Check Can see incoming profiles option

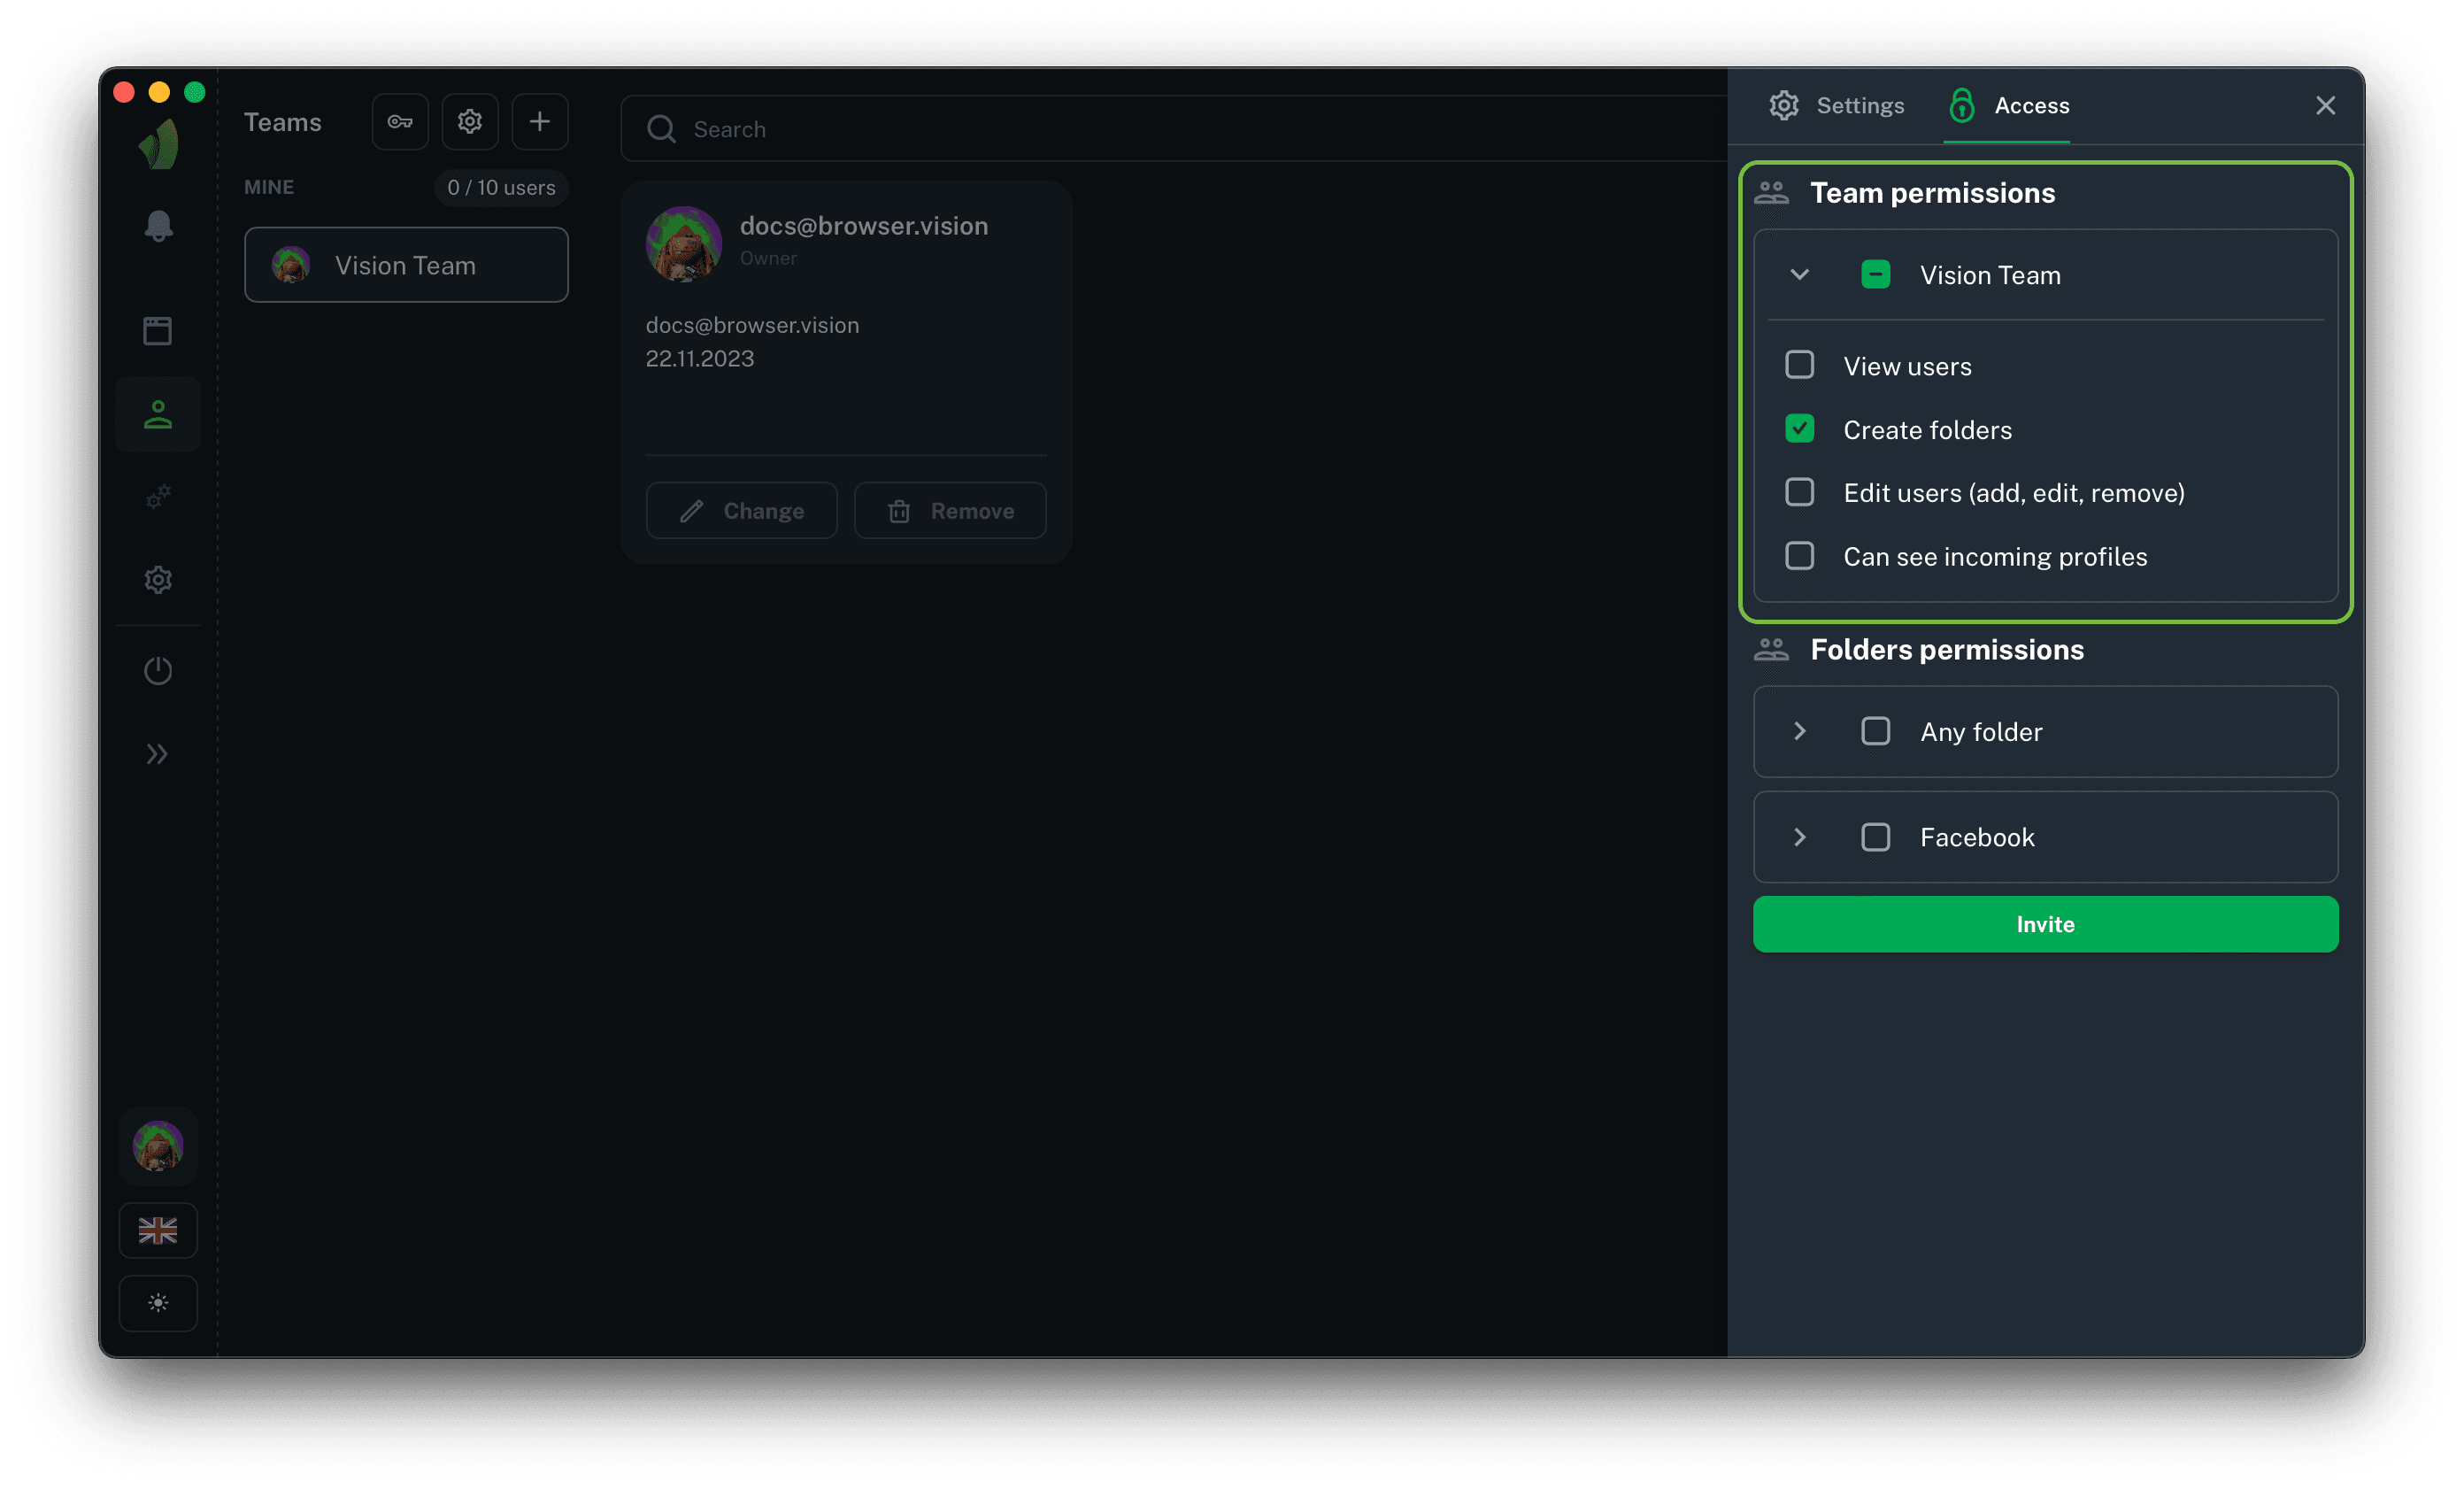tap(1799, 556)
